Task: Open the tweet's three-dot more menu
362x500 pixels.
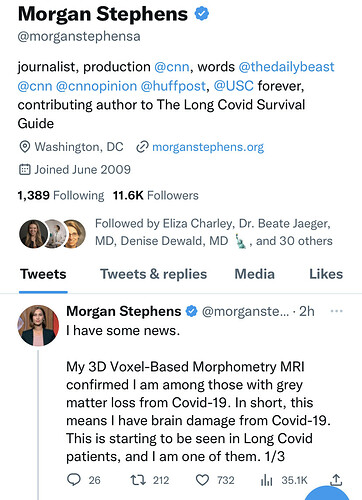Action: coord(336,311)
